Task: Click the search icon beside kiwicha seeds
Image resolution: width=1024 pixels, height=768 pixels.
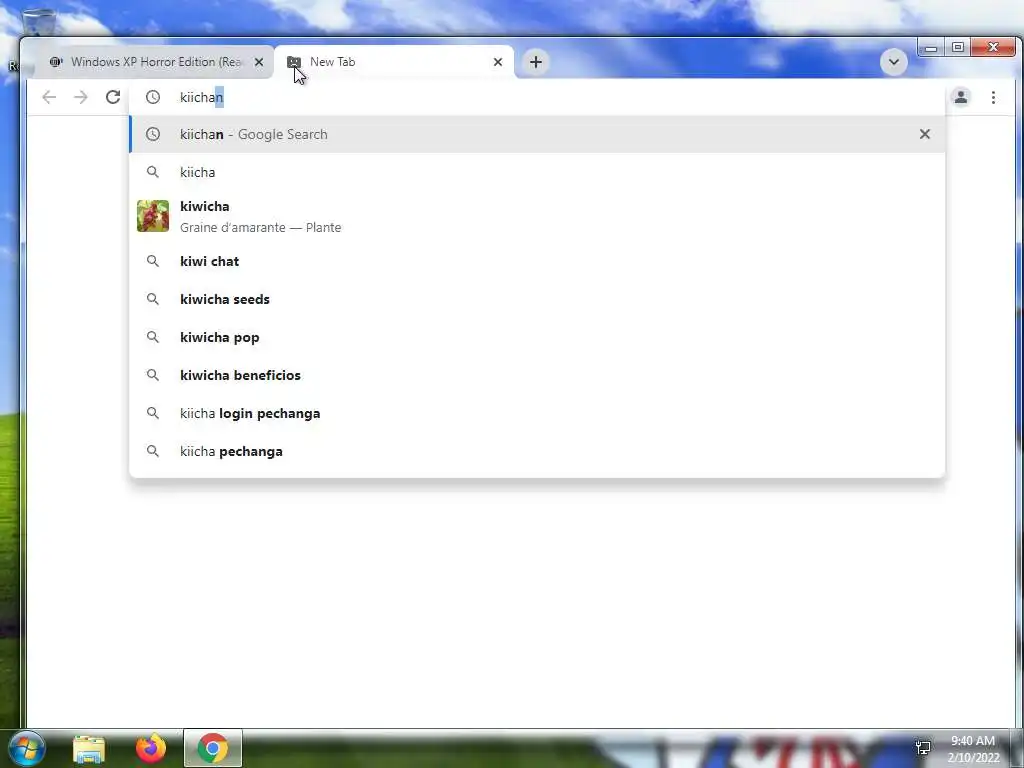Action: [x=153, y=299]
